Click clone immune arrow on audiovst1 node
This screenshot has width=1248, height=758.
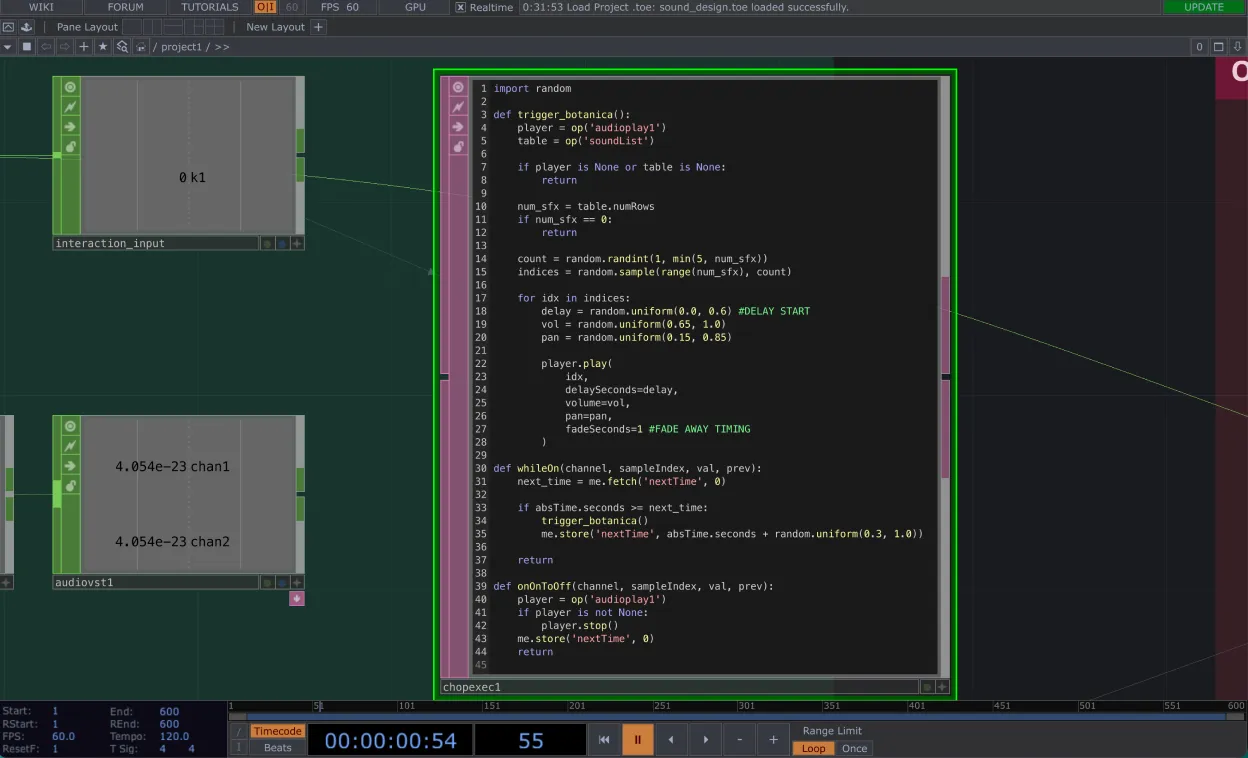pyautogui.click(x=70, y=466)
